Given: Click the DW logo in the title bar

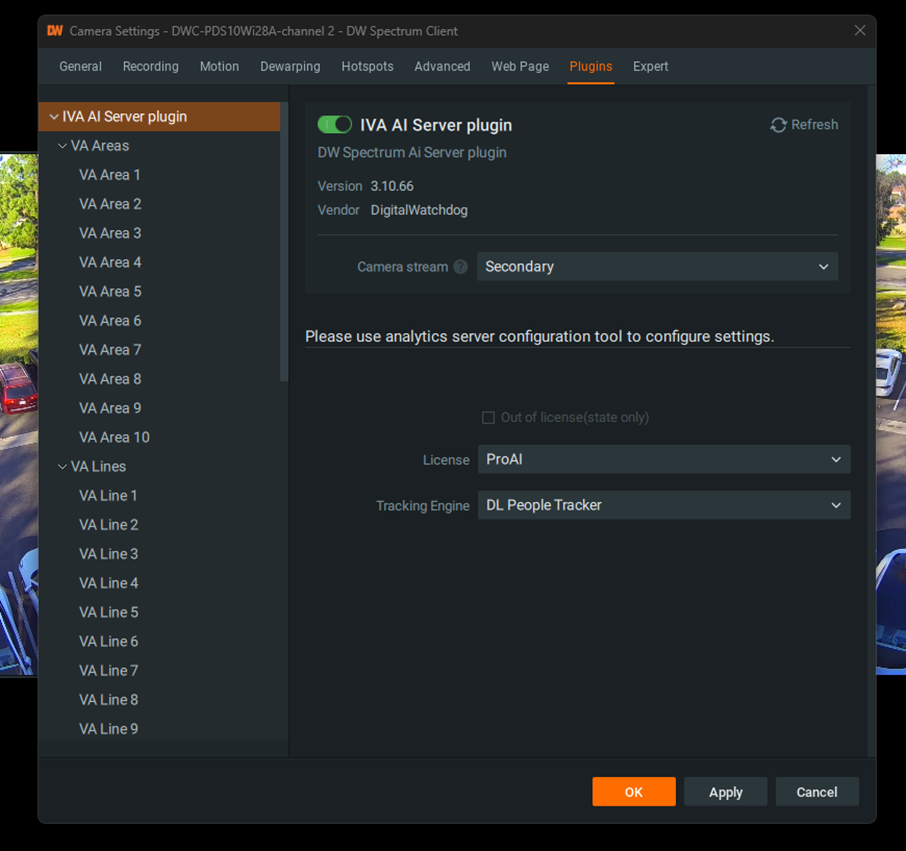Looking at the screenshot, I should click(54, 31).
